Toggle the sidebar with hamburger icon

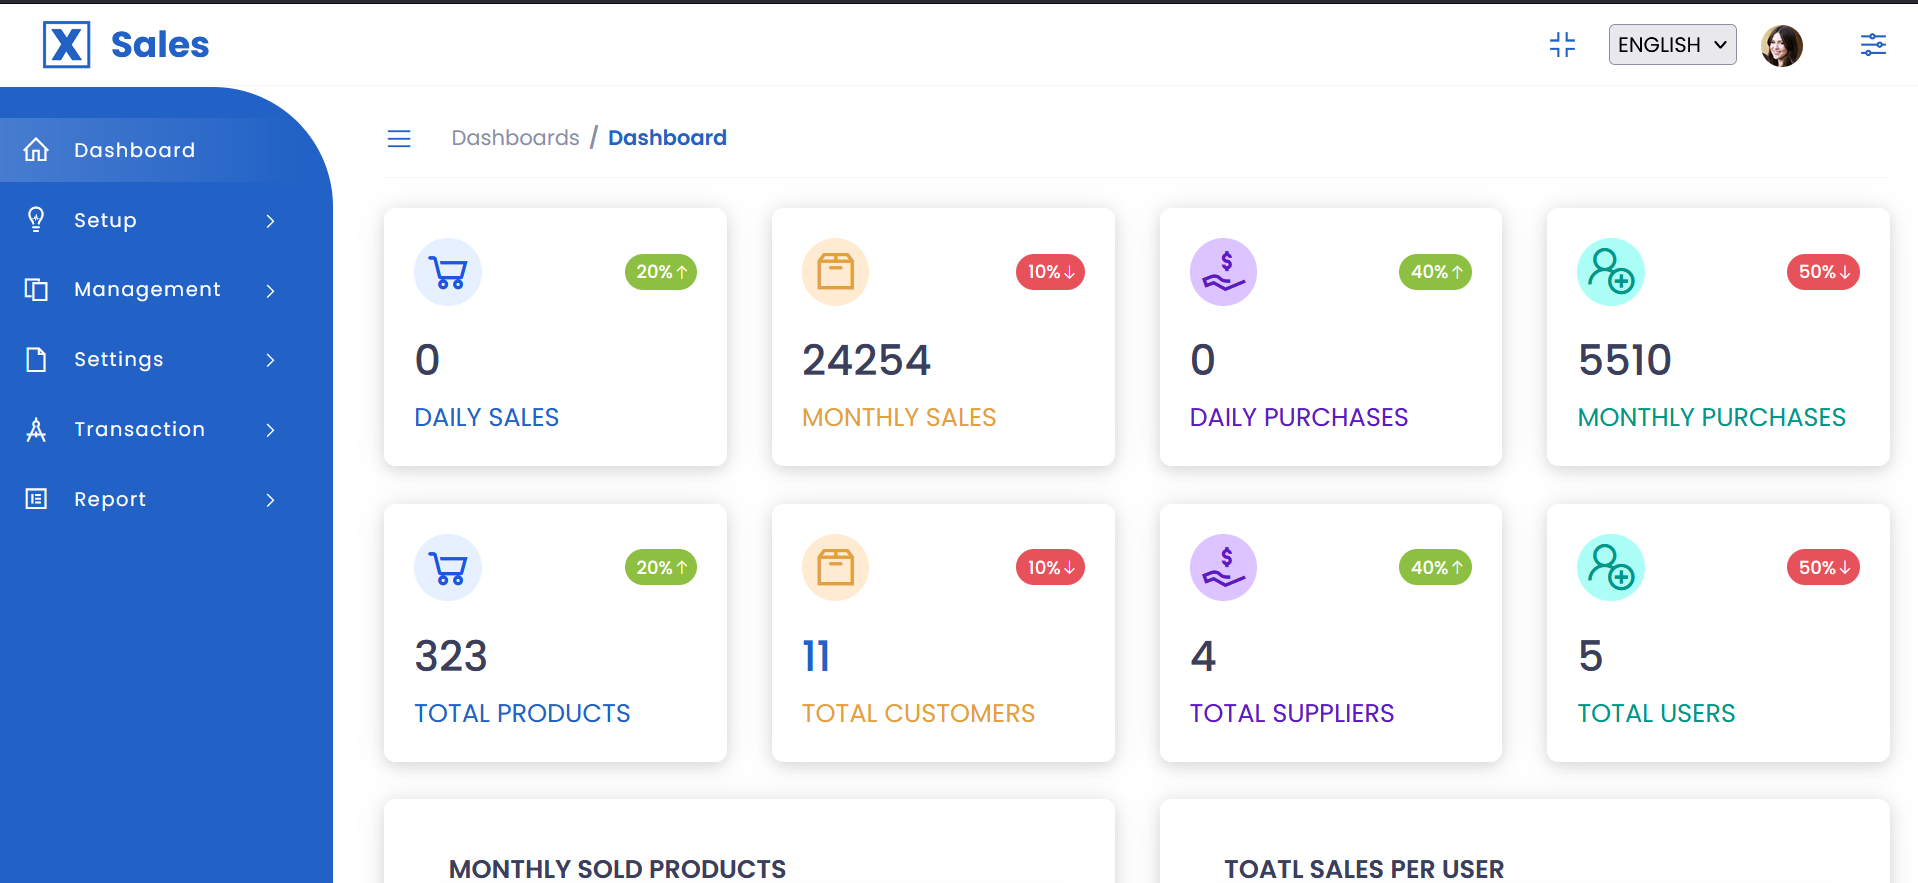(x=399, y=139)
